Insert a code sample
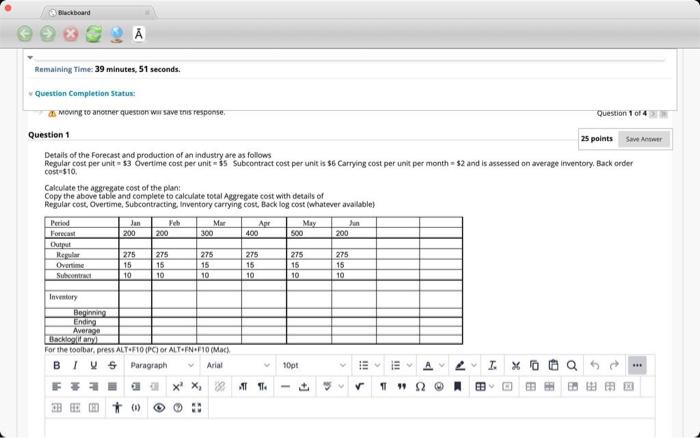The width and height of the screenshot is (700, 438). tap(136, 408)
